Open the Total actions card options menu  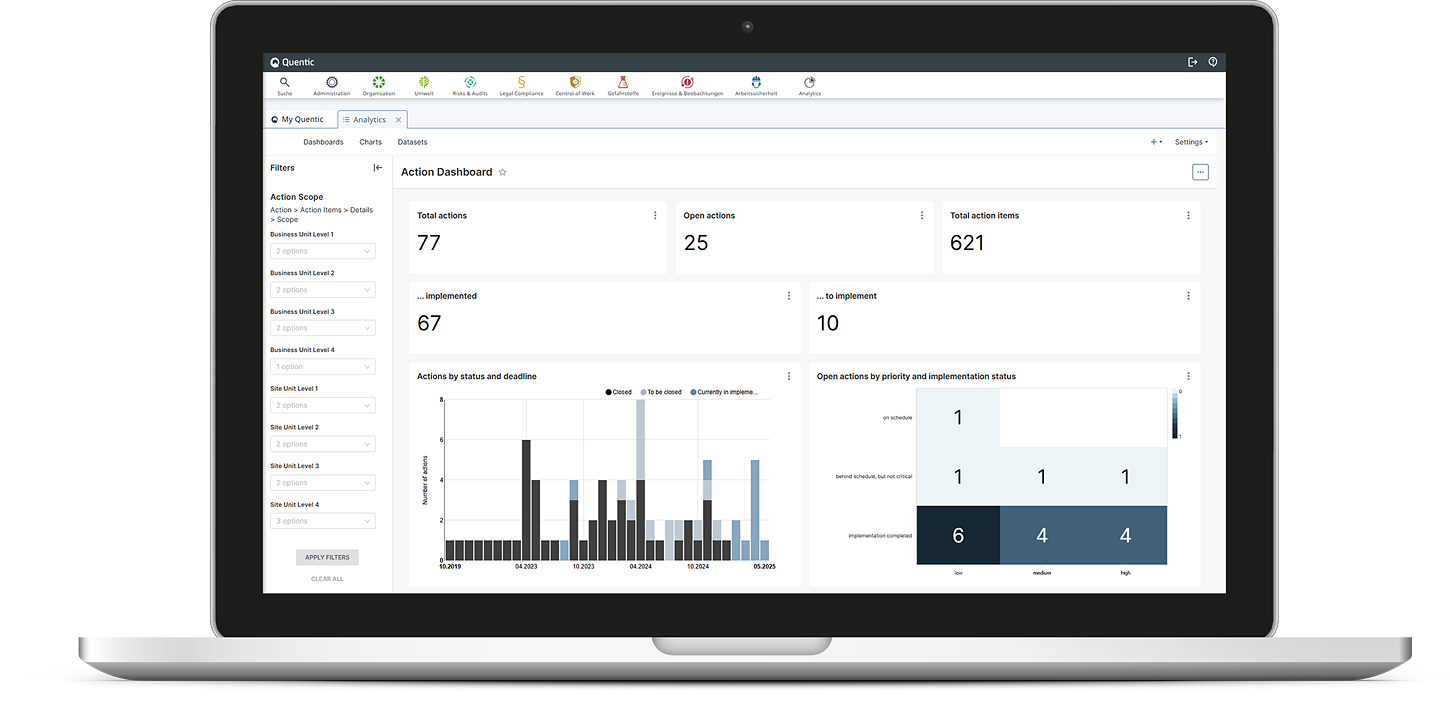point(655,215)
